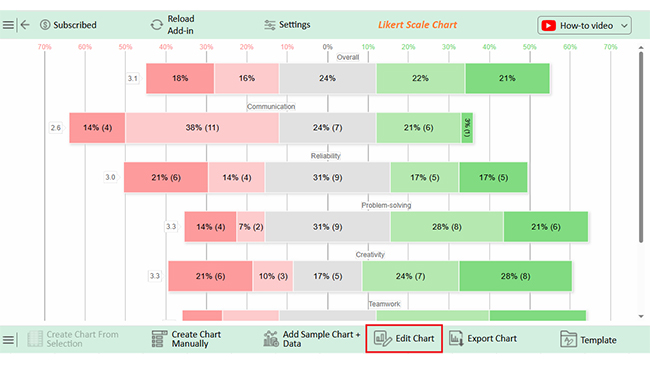Click the Export Chart icon

[x=456, y=338]
